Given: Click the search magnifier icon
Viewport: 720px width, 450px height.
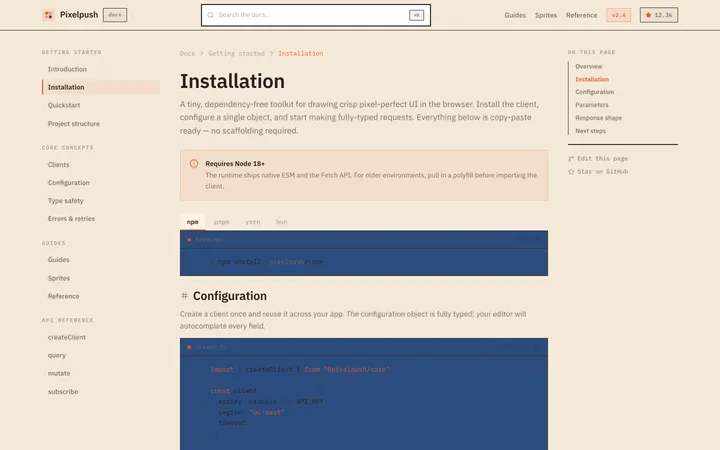Looking at the screenshot, I should [x=210, y=15].
